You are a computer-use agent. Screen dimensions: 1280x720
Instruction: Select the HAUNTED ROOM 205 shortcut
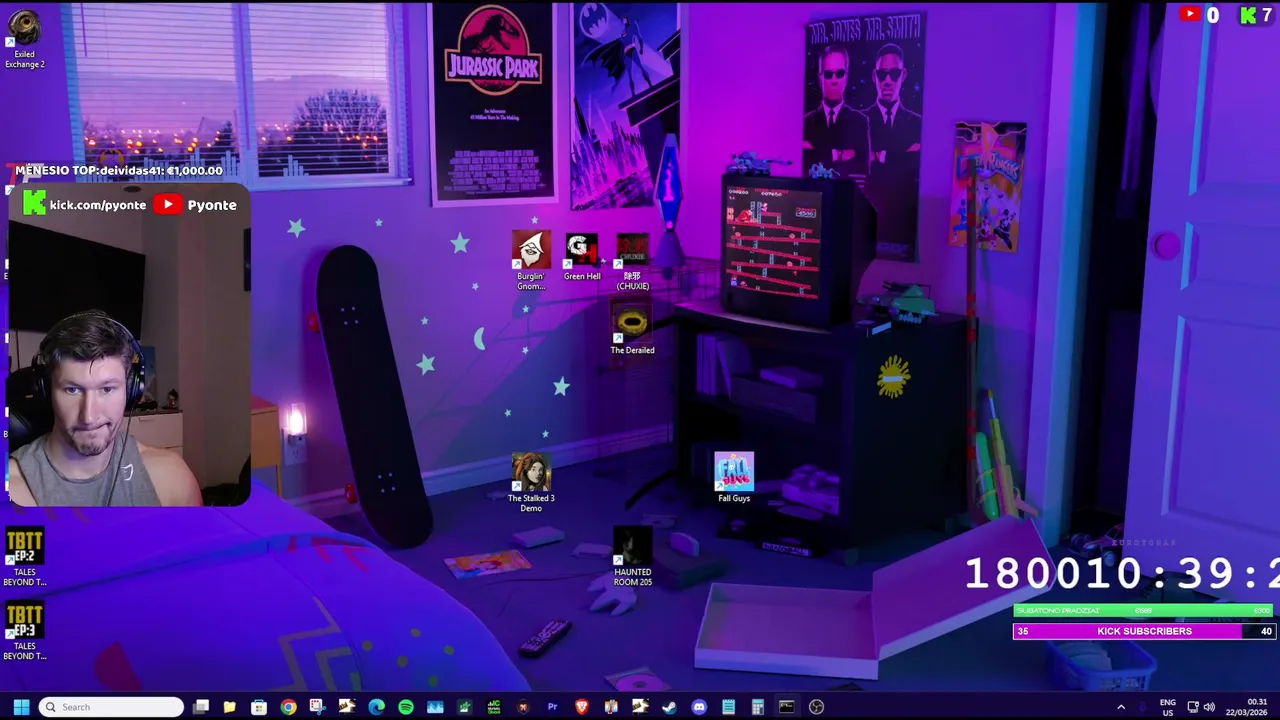(632, 557)
